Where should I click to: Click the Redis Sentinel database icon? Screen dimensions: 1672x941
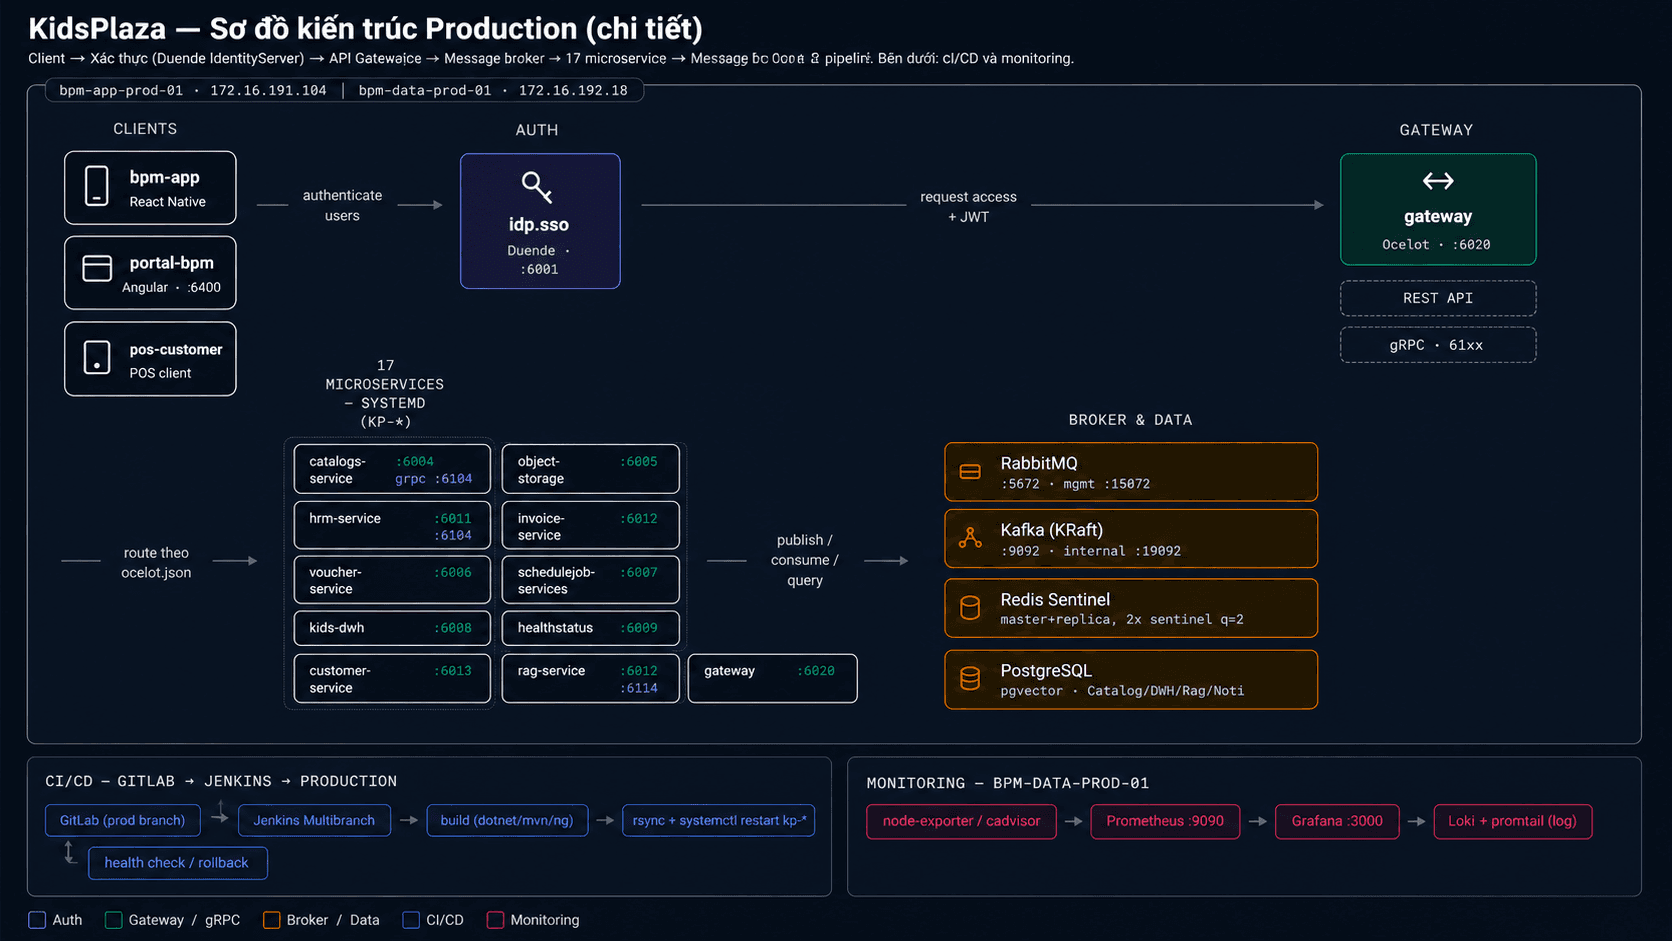click(970, 608)
